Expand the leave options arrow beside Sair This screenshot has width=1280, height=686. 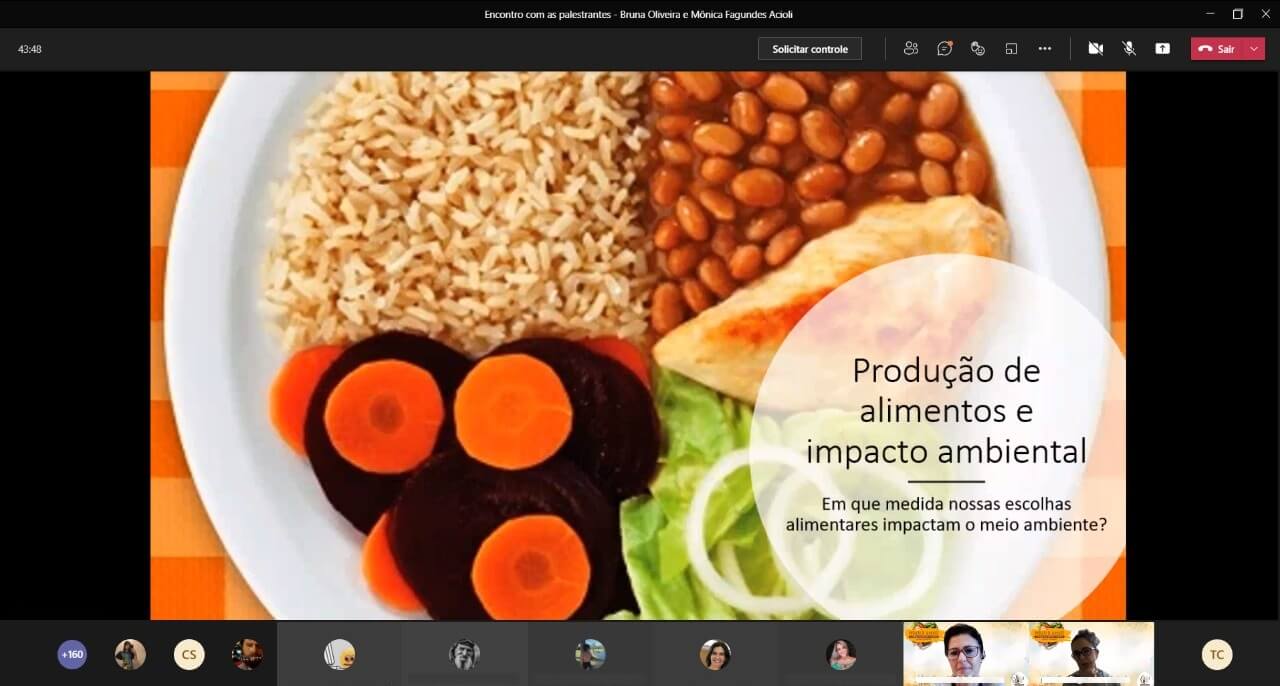click(x=1255, y=49)
